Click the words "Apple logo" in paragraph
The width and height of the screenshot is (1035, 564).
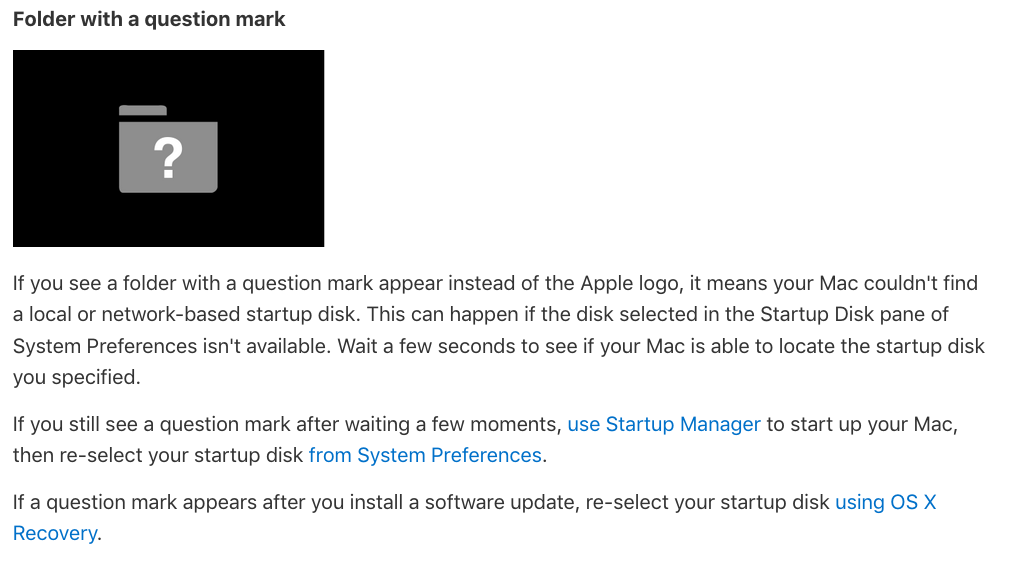(630, 283)
